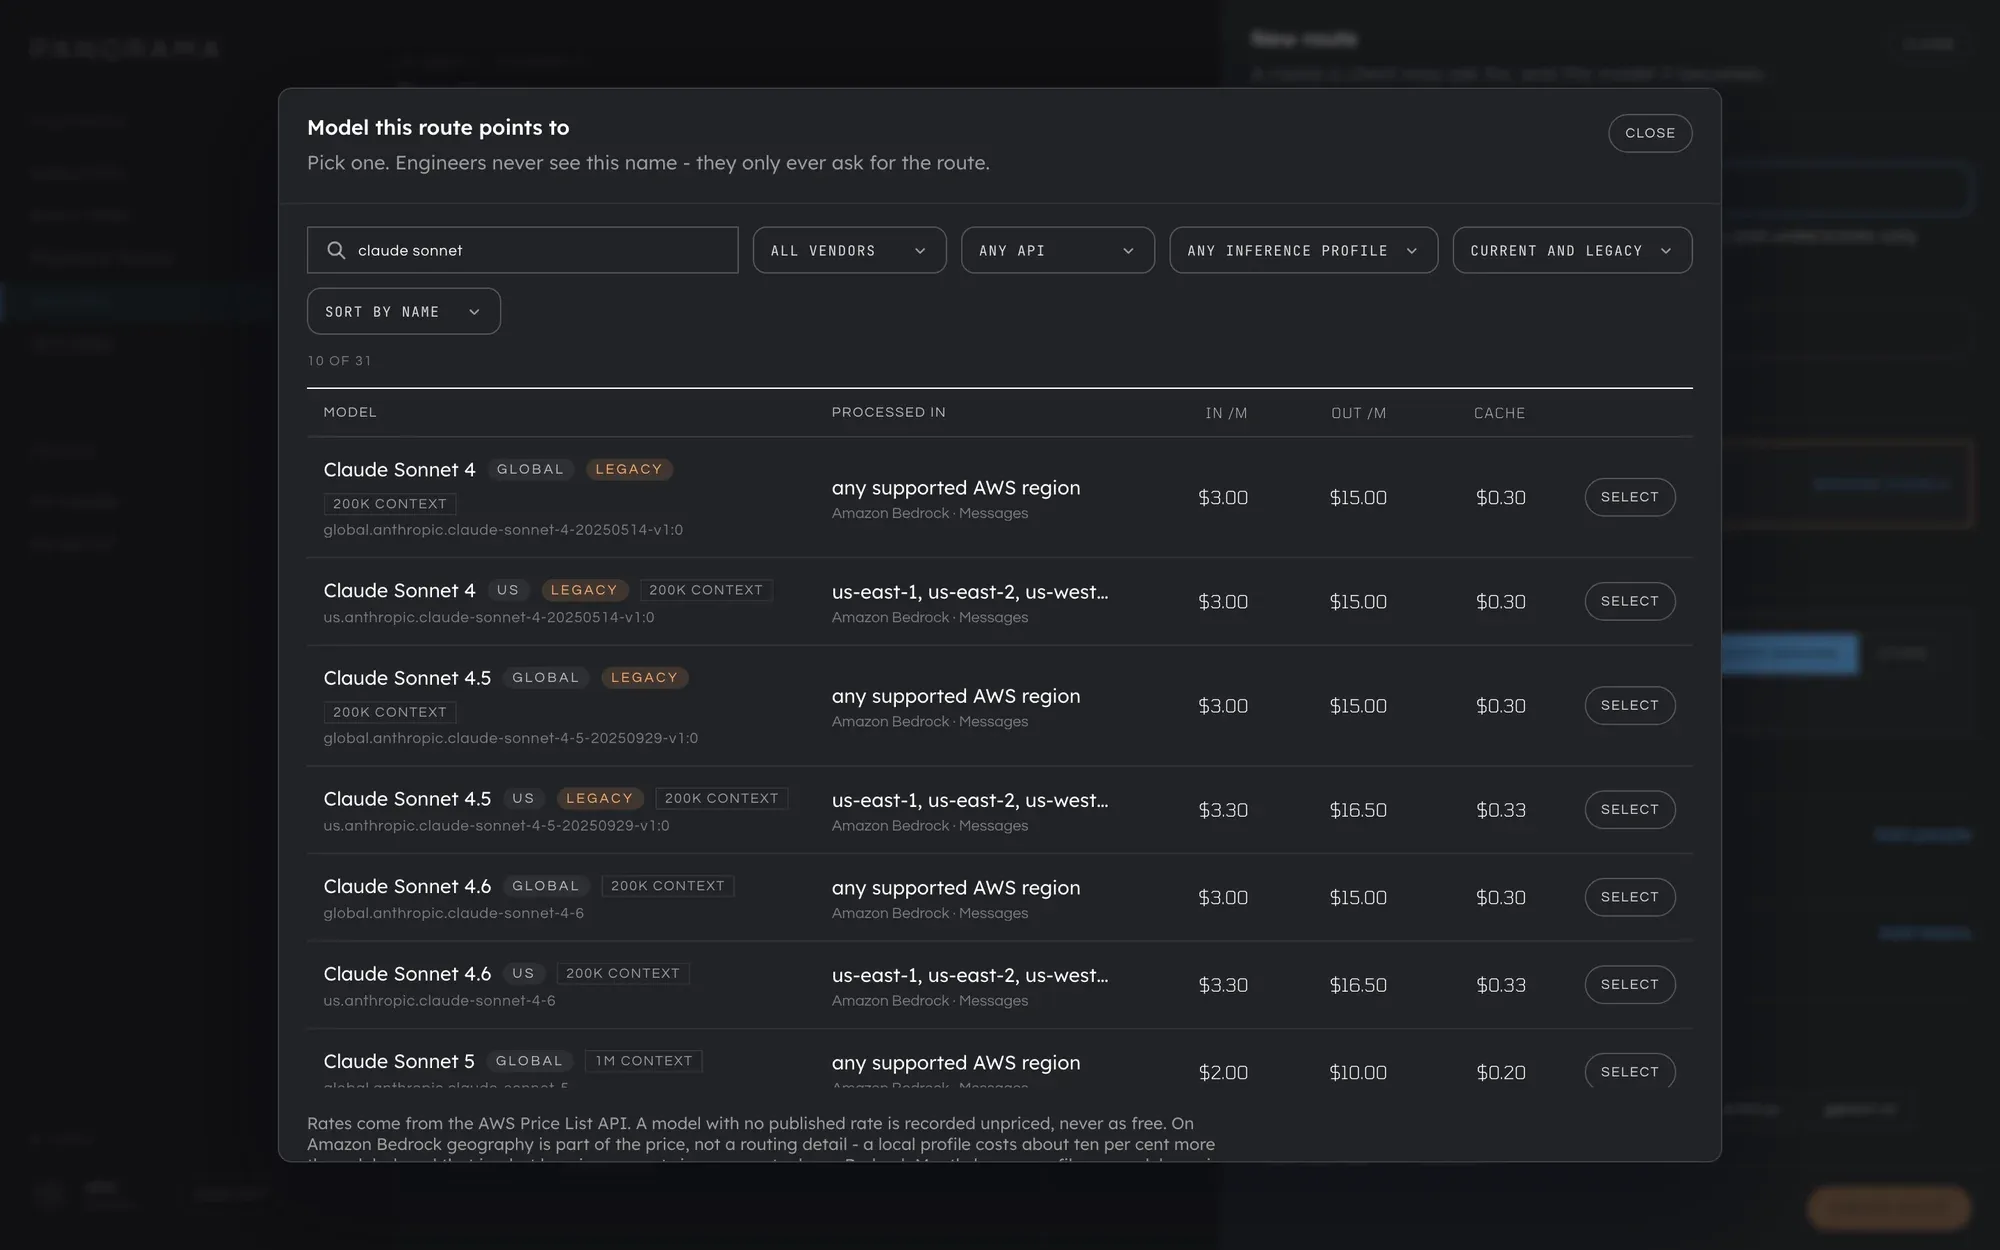Click model ID us.anthropic.claude-sonnet-4-5-20250929-v1:0
Image resolution: width=2000 pixels, height=1250 pixels.
496,826
